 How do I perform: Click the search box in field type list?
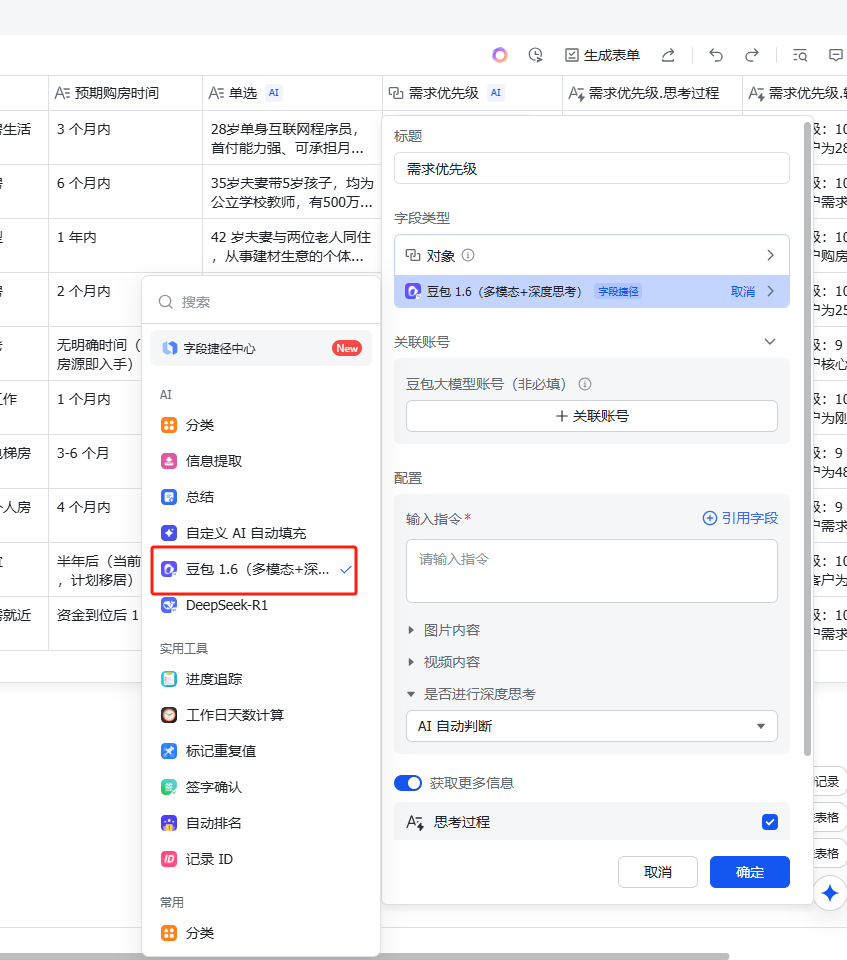[261, 302]
